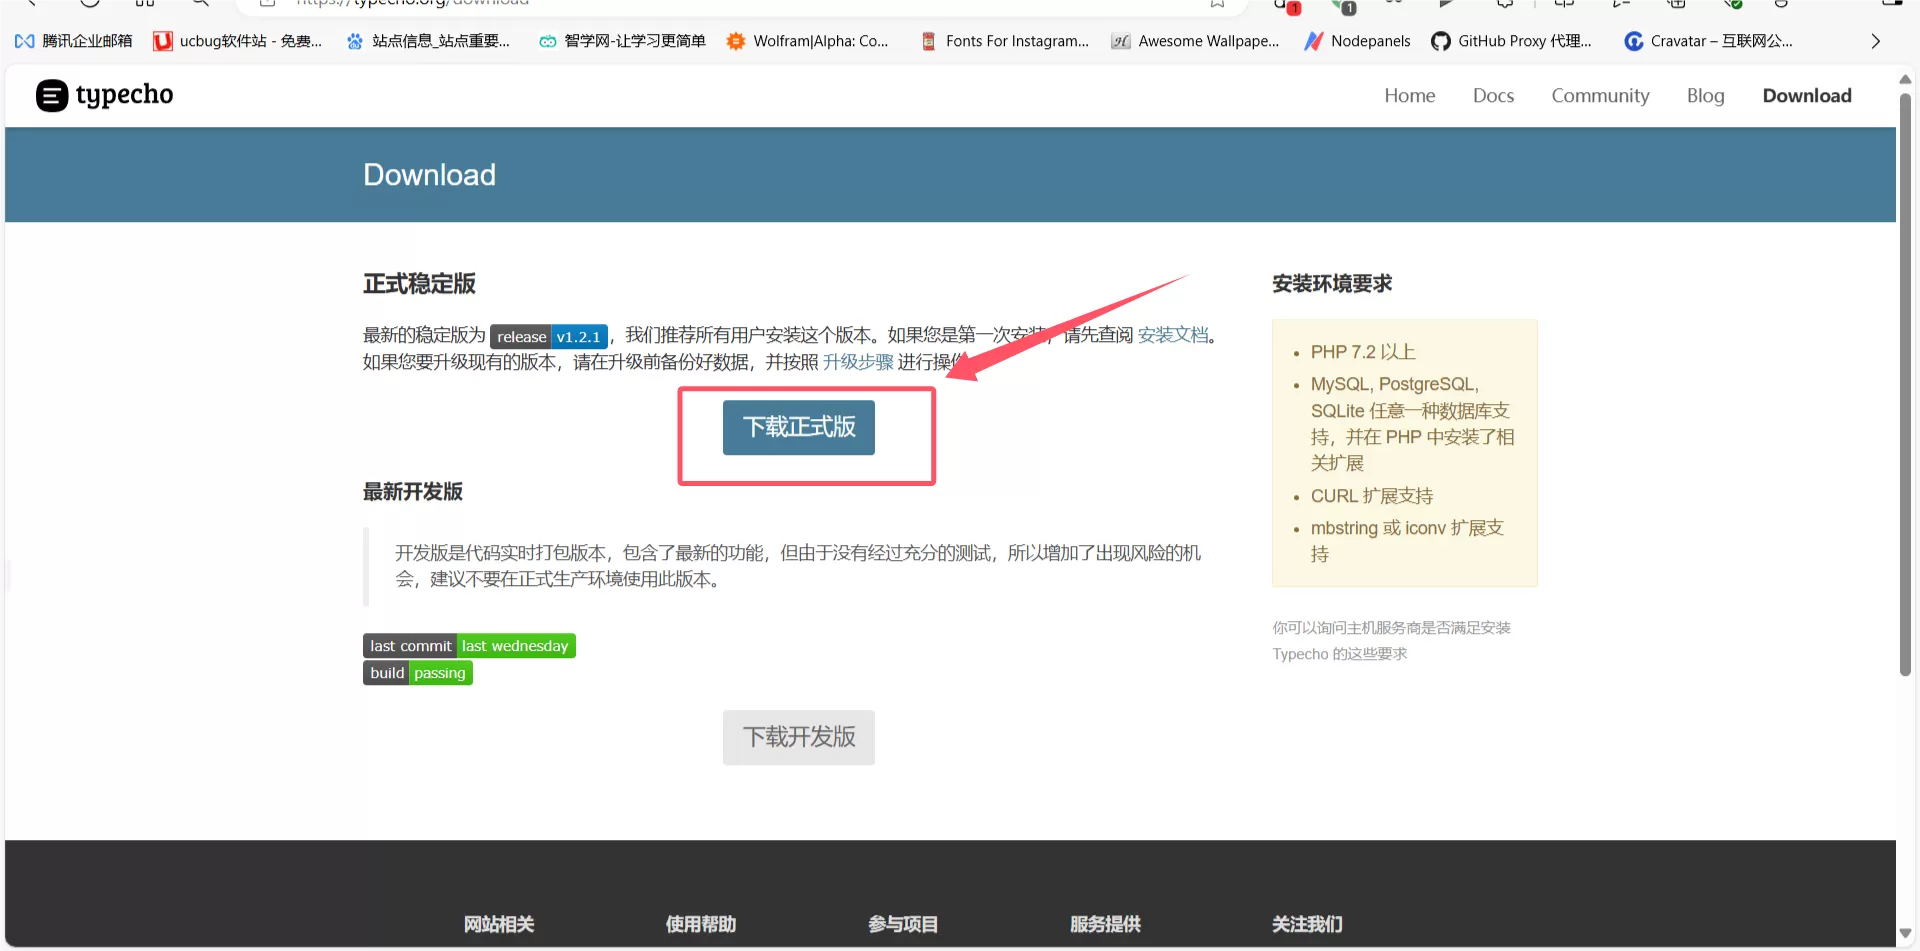
Task: Click the release v1.2.1 badge
Action: 548,337
